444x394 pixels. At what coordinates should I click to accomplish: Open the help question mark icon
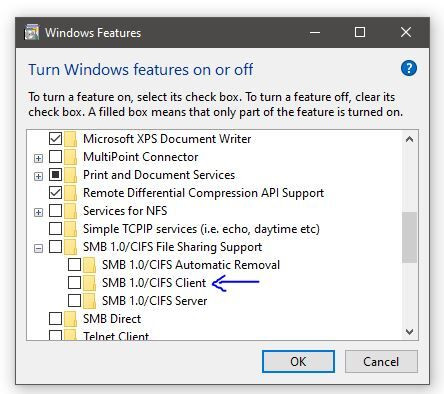(409, 69)
